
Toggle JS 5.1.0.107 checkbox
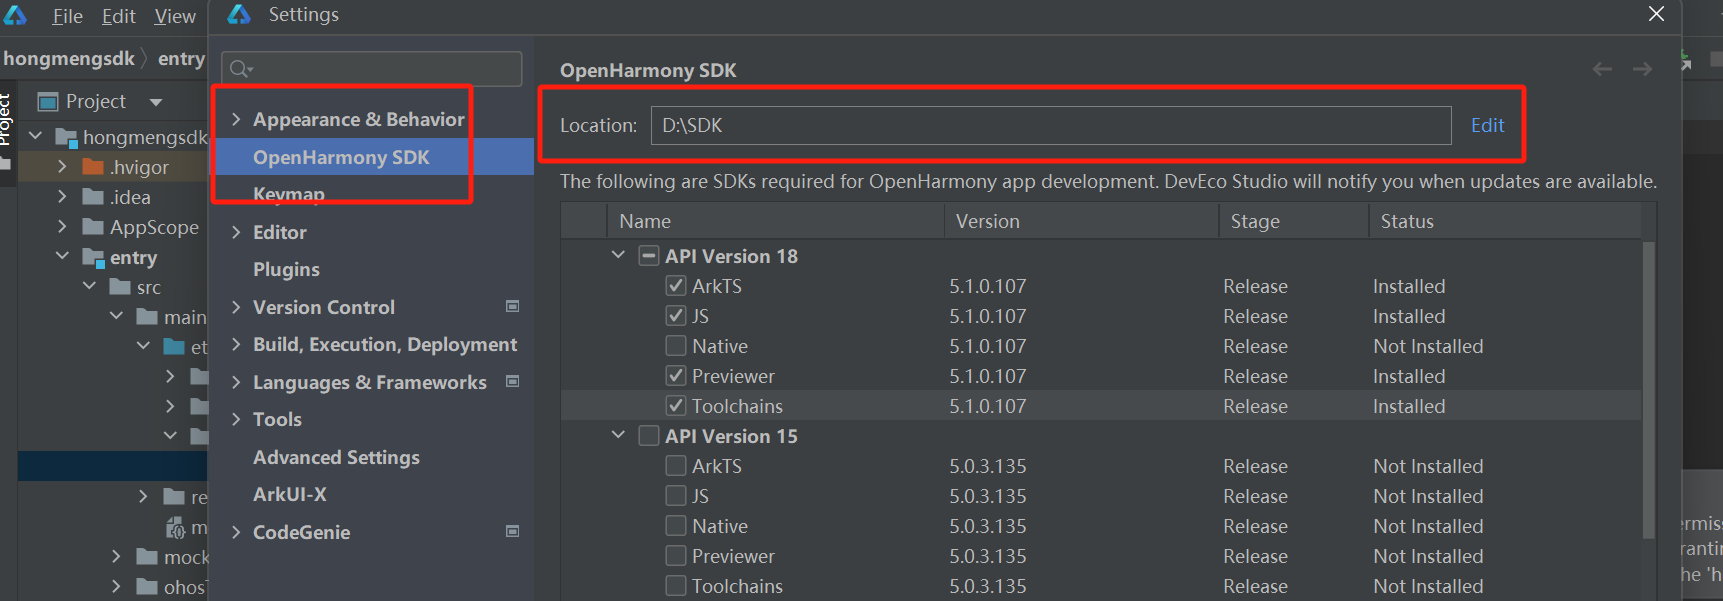676,316
